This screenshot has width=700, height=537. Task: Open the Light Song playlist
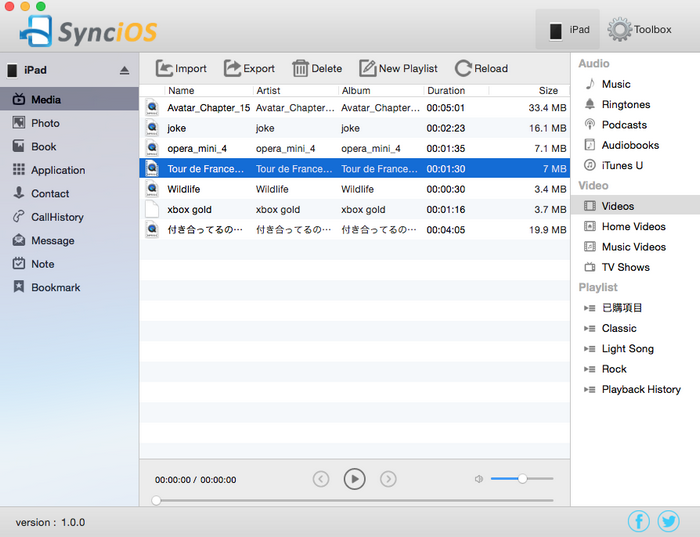click(x=635, y=349)
